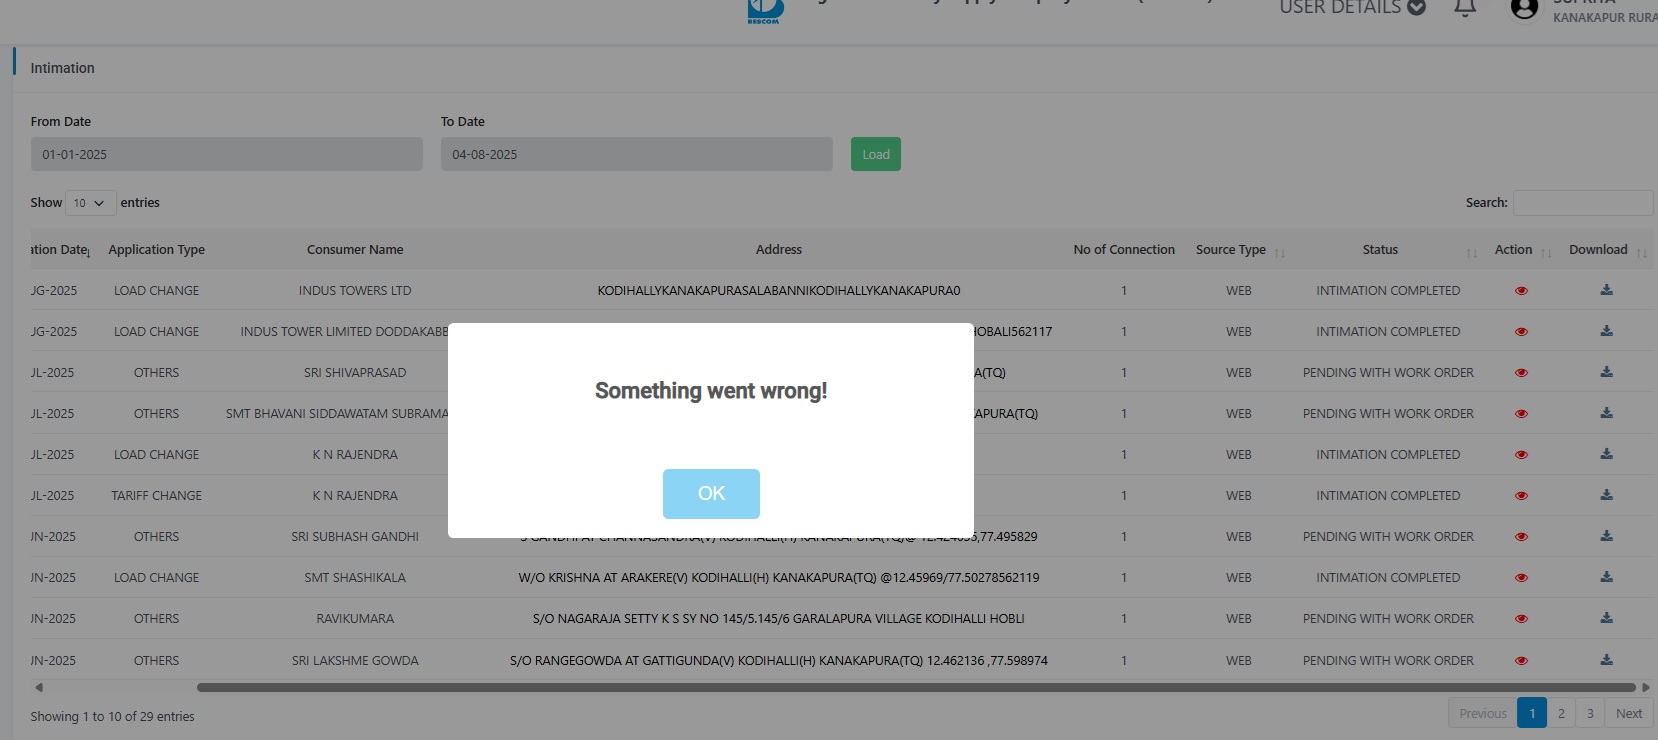1658x740 pixels.
Task: View the INDUS TOWER LIMITED DODDAKABE row details
Action: click(1521, 332)
